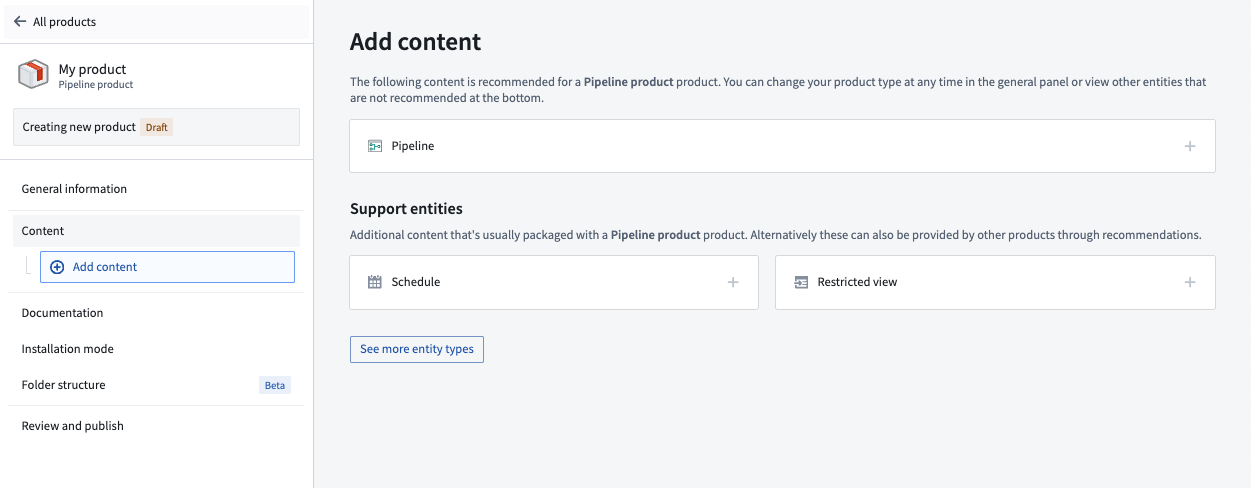The width and height of the screenshot is (1251, 488).
Task: Click See more entity types button
Action: (417, 349)
